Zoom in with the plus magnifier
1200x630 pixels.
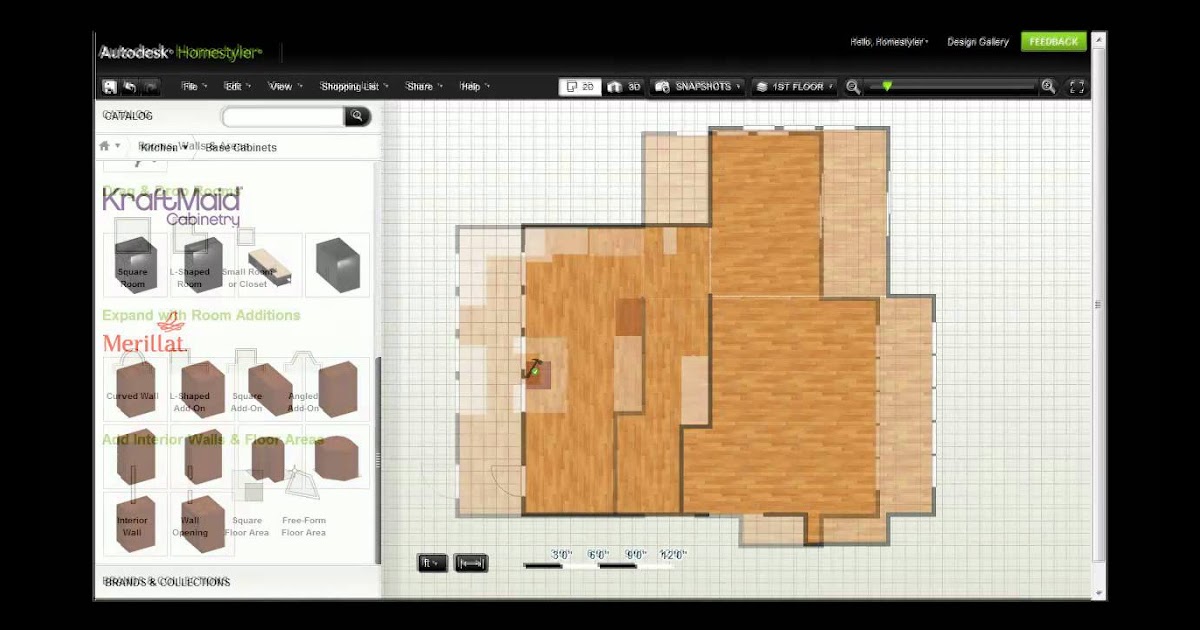1048,87
